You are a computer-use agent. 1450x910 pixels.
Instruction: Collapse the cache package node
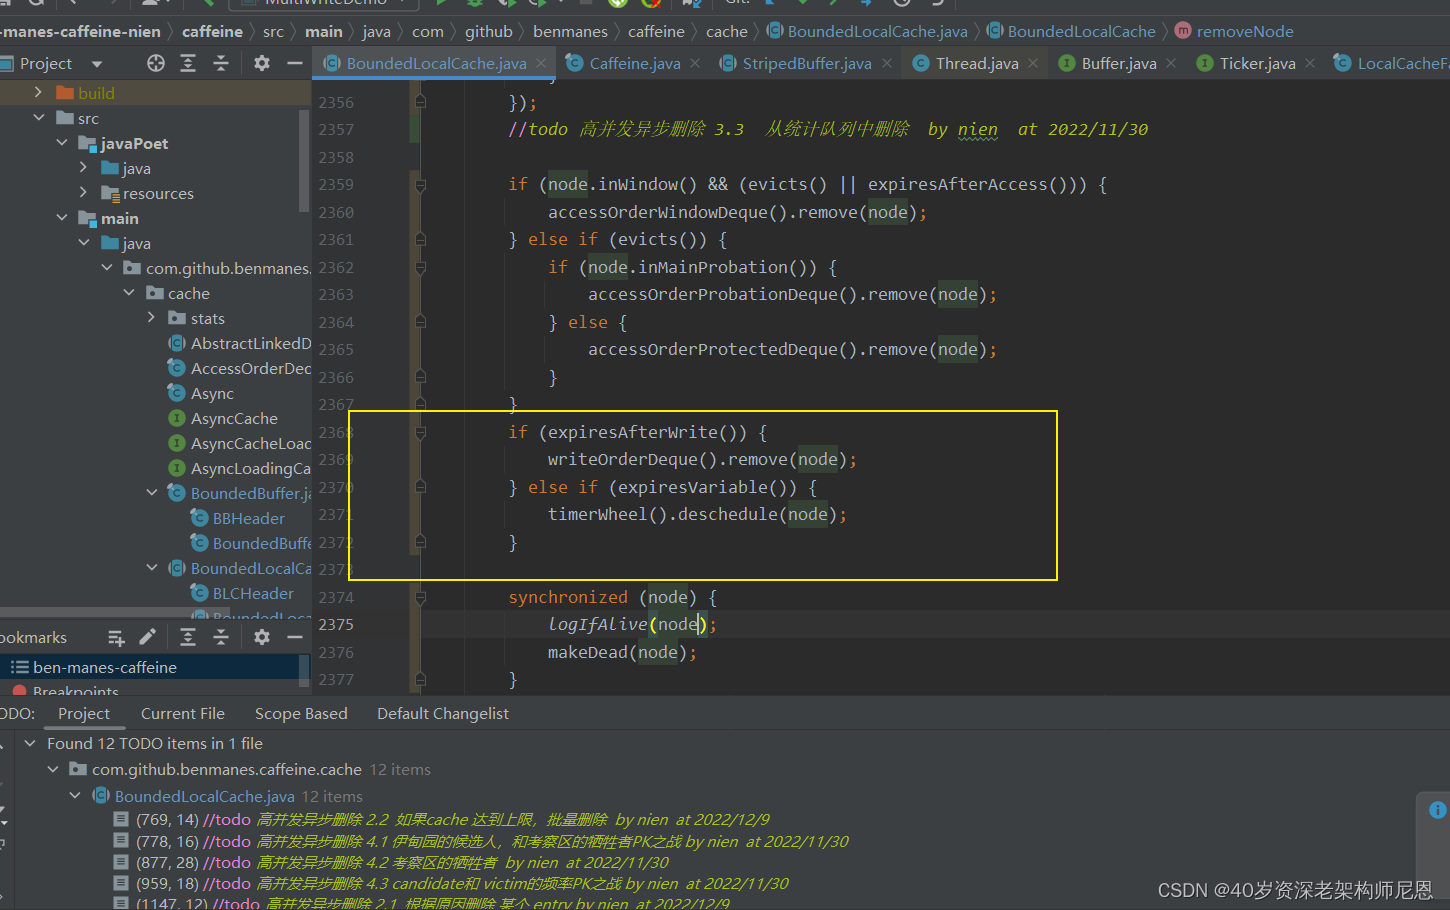coord(129,293)
